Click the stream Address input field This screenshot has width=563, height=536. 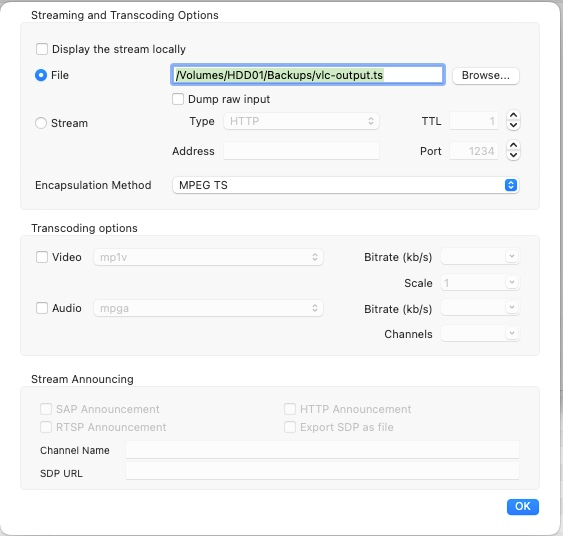(x=301, y=151)
